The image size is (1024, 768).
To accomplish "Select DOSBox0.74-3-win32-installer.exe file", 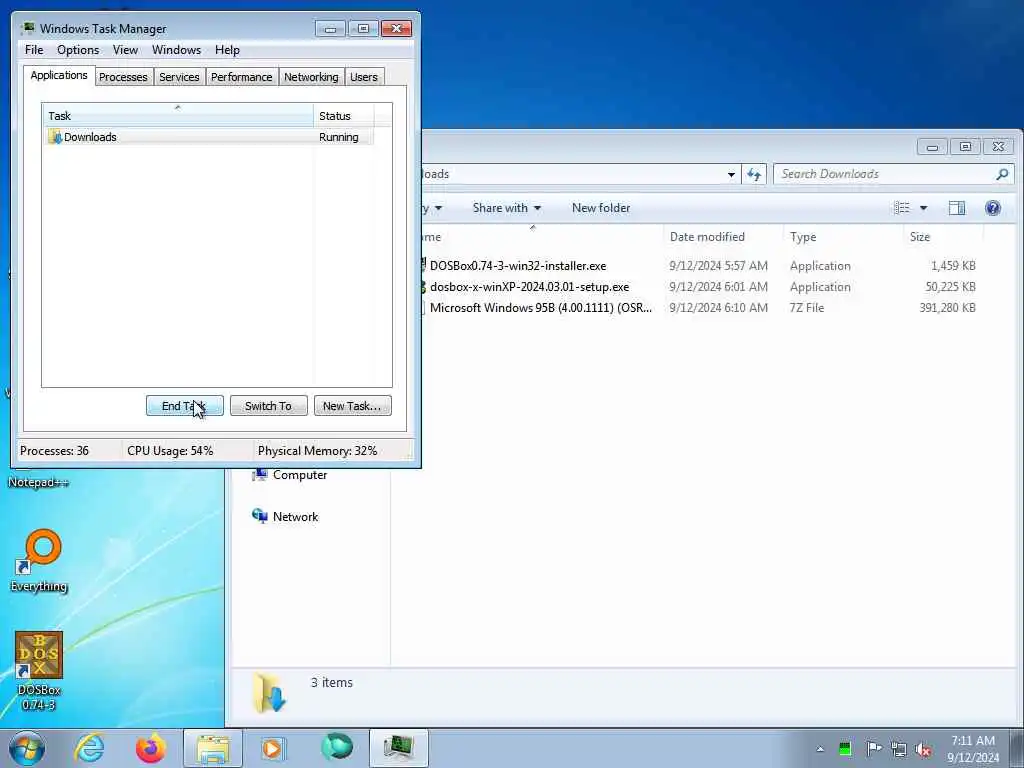I will pyautogui.click(x=518, y=266).
